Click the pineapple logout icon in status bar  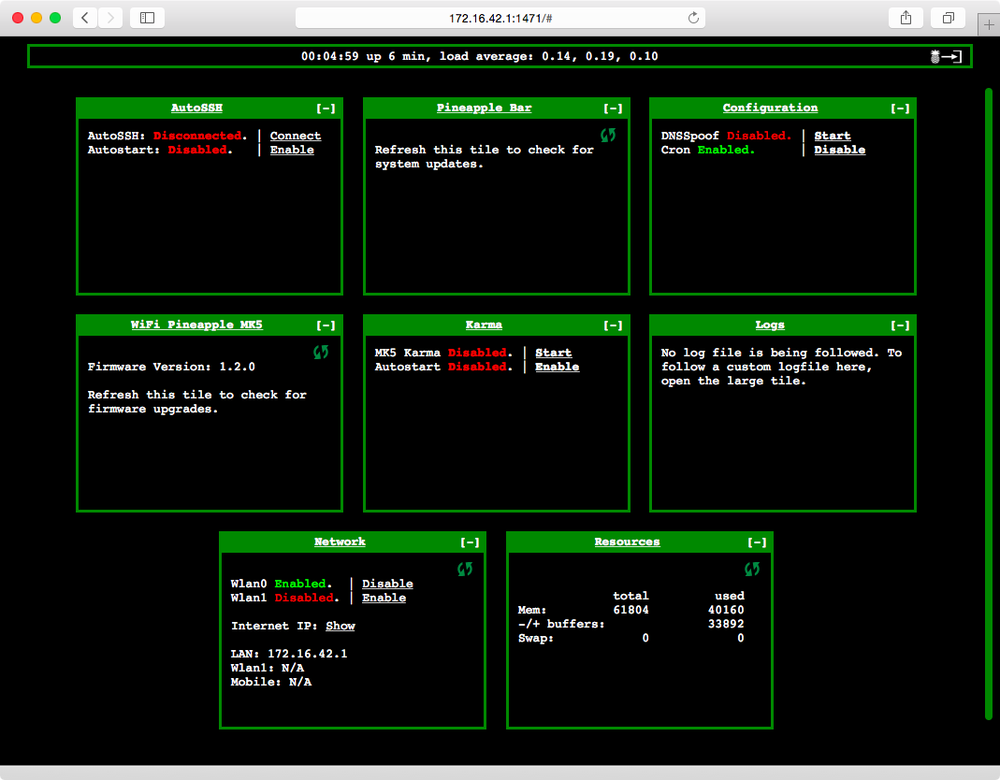click(946, 57)
